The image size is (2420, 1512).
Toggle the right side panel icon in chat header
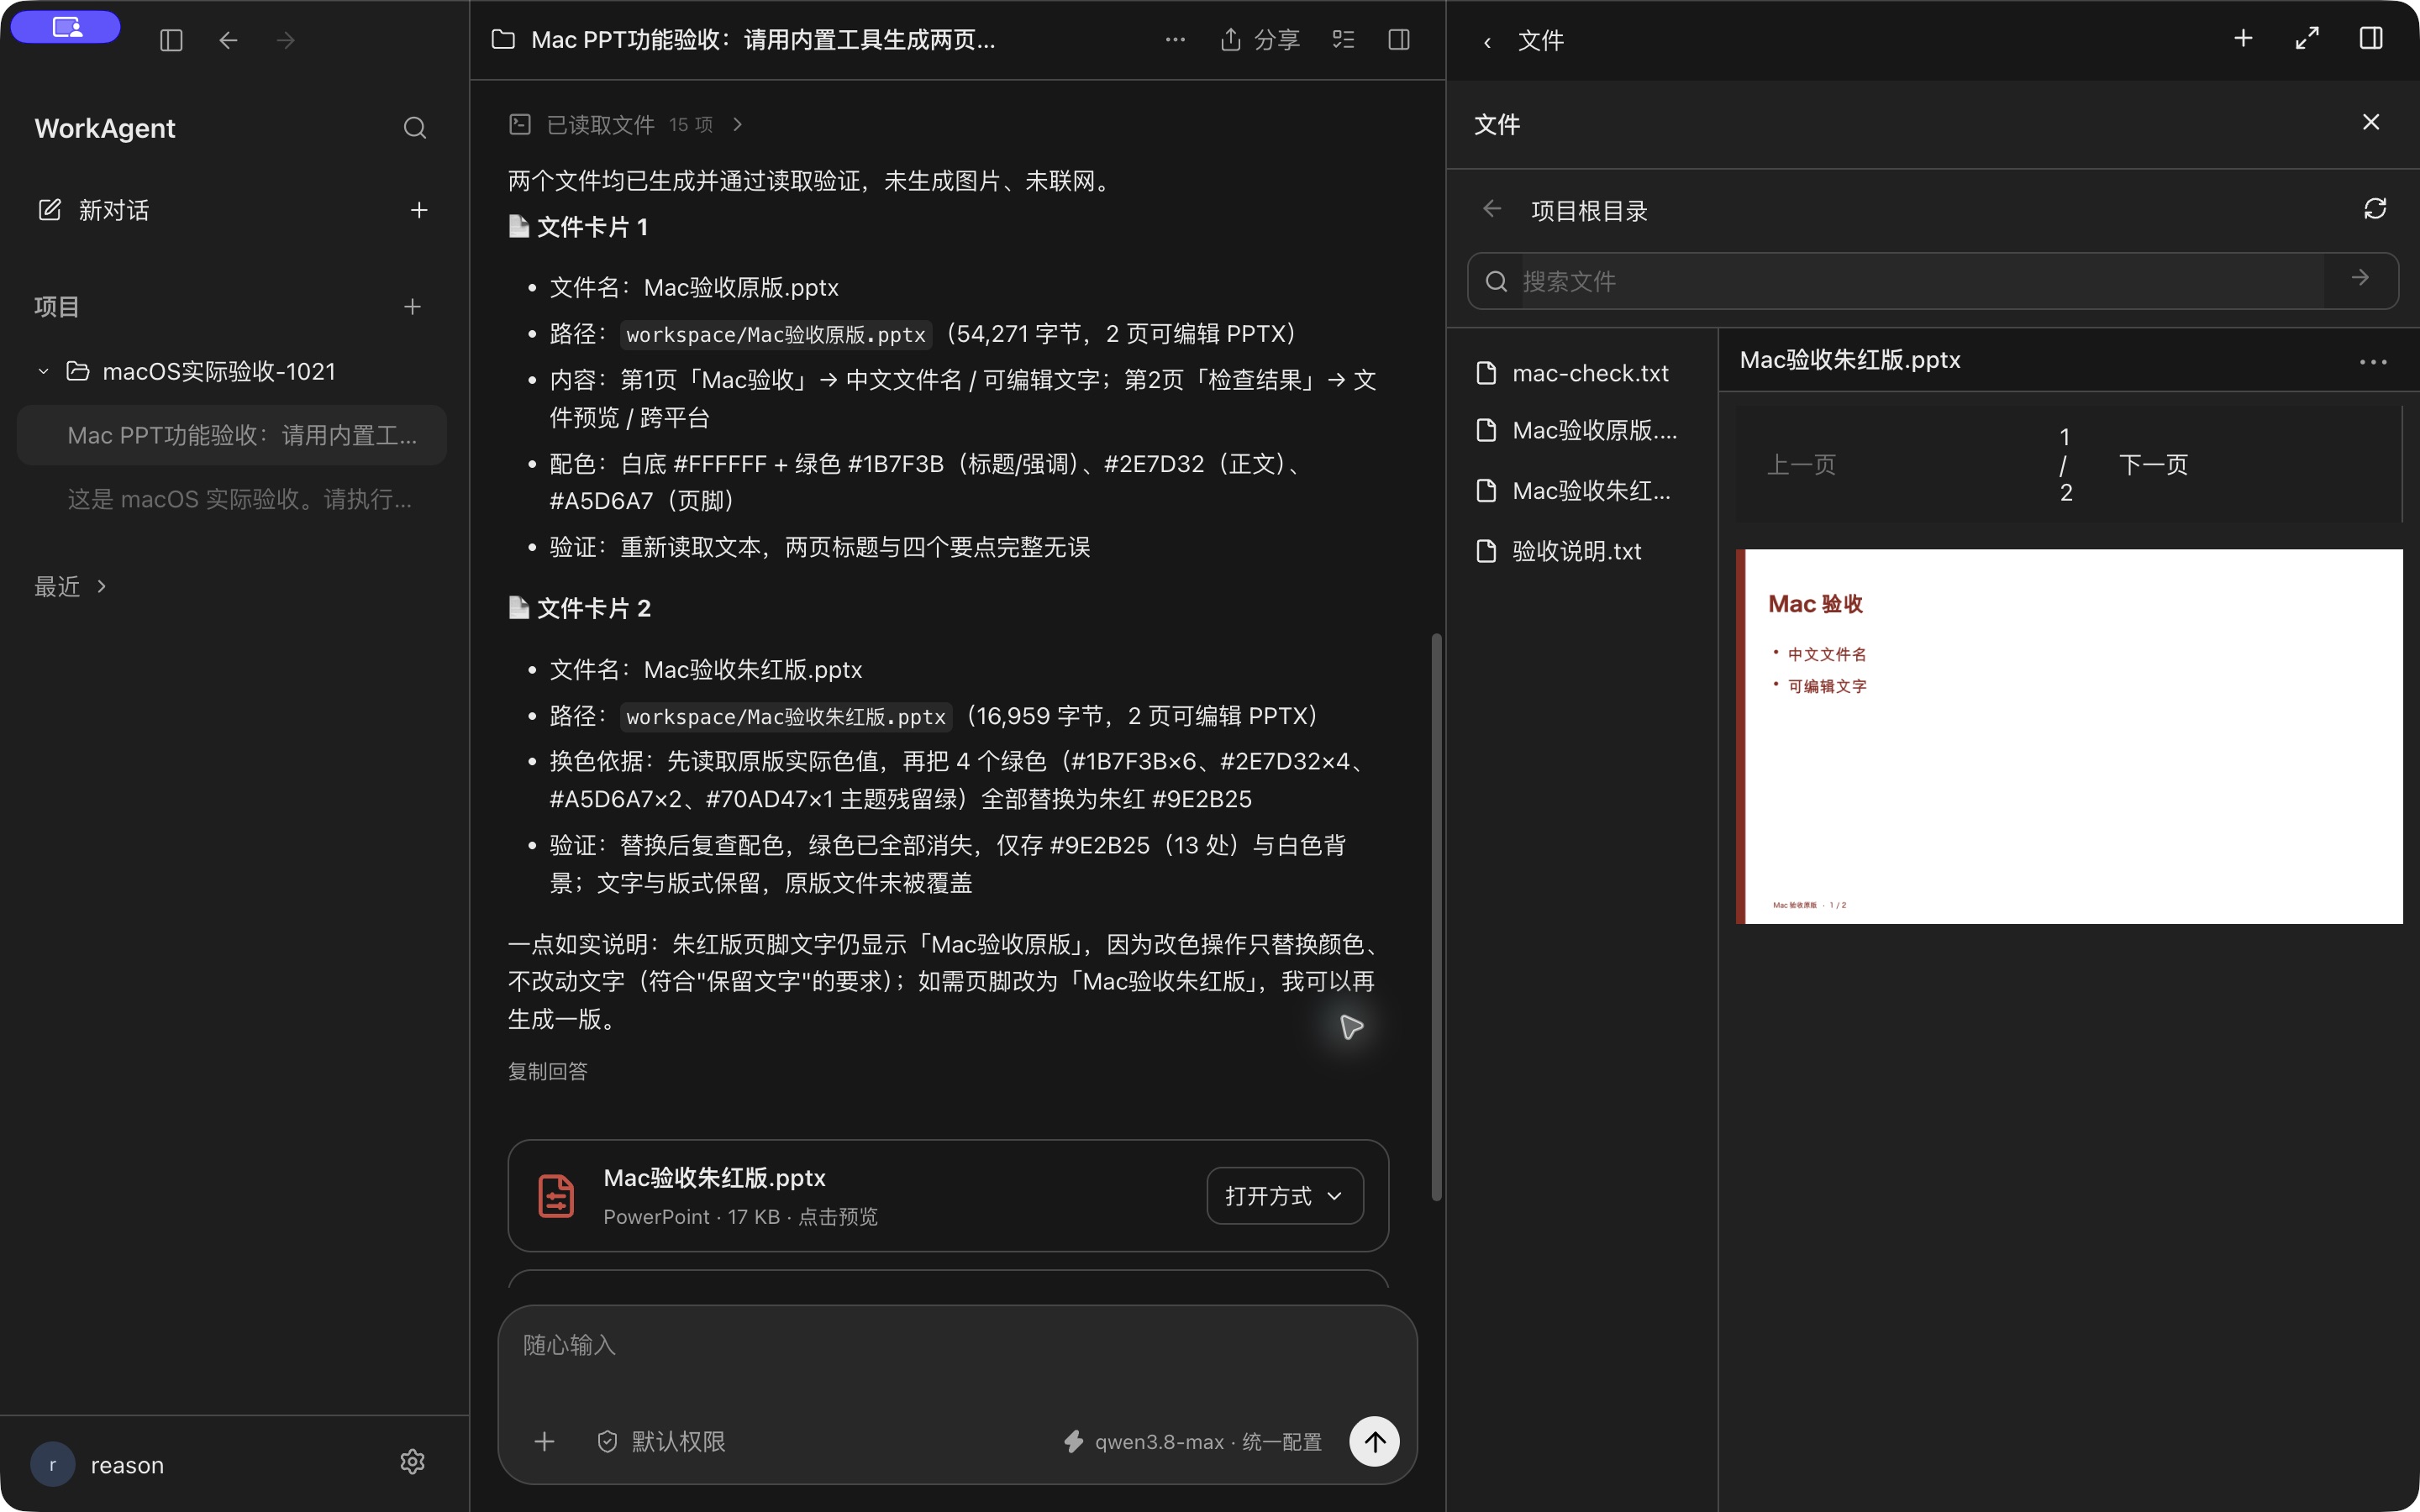click(x=1399, y=40)
